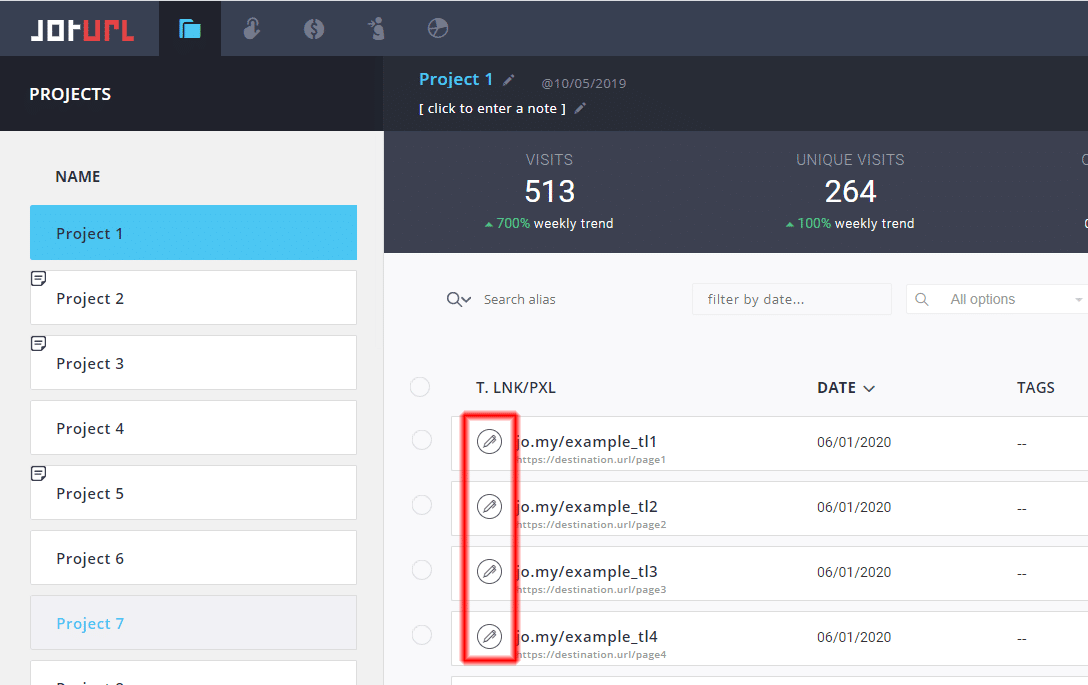
Task: Click the "click to enter a note" text
Action: click(492, 108)
